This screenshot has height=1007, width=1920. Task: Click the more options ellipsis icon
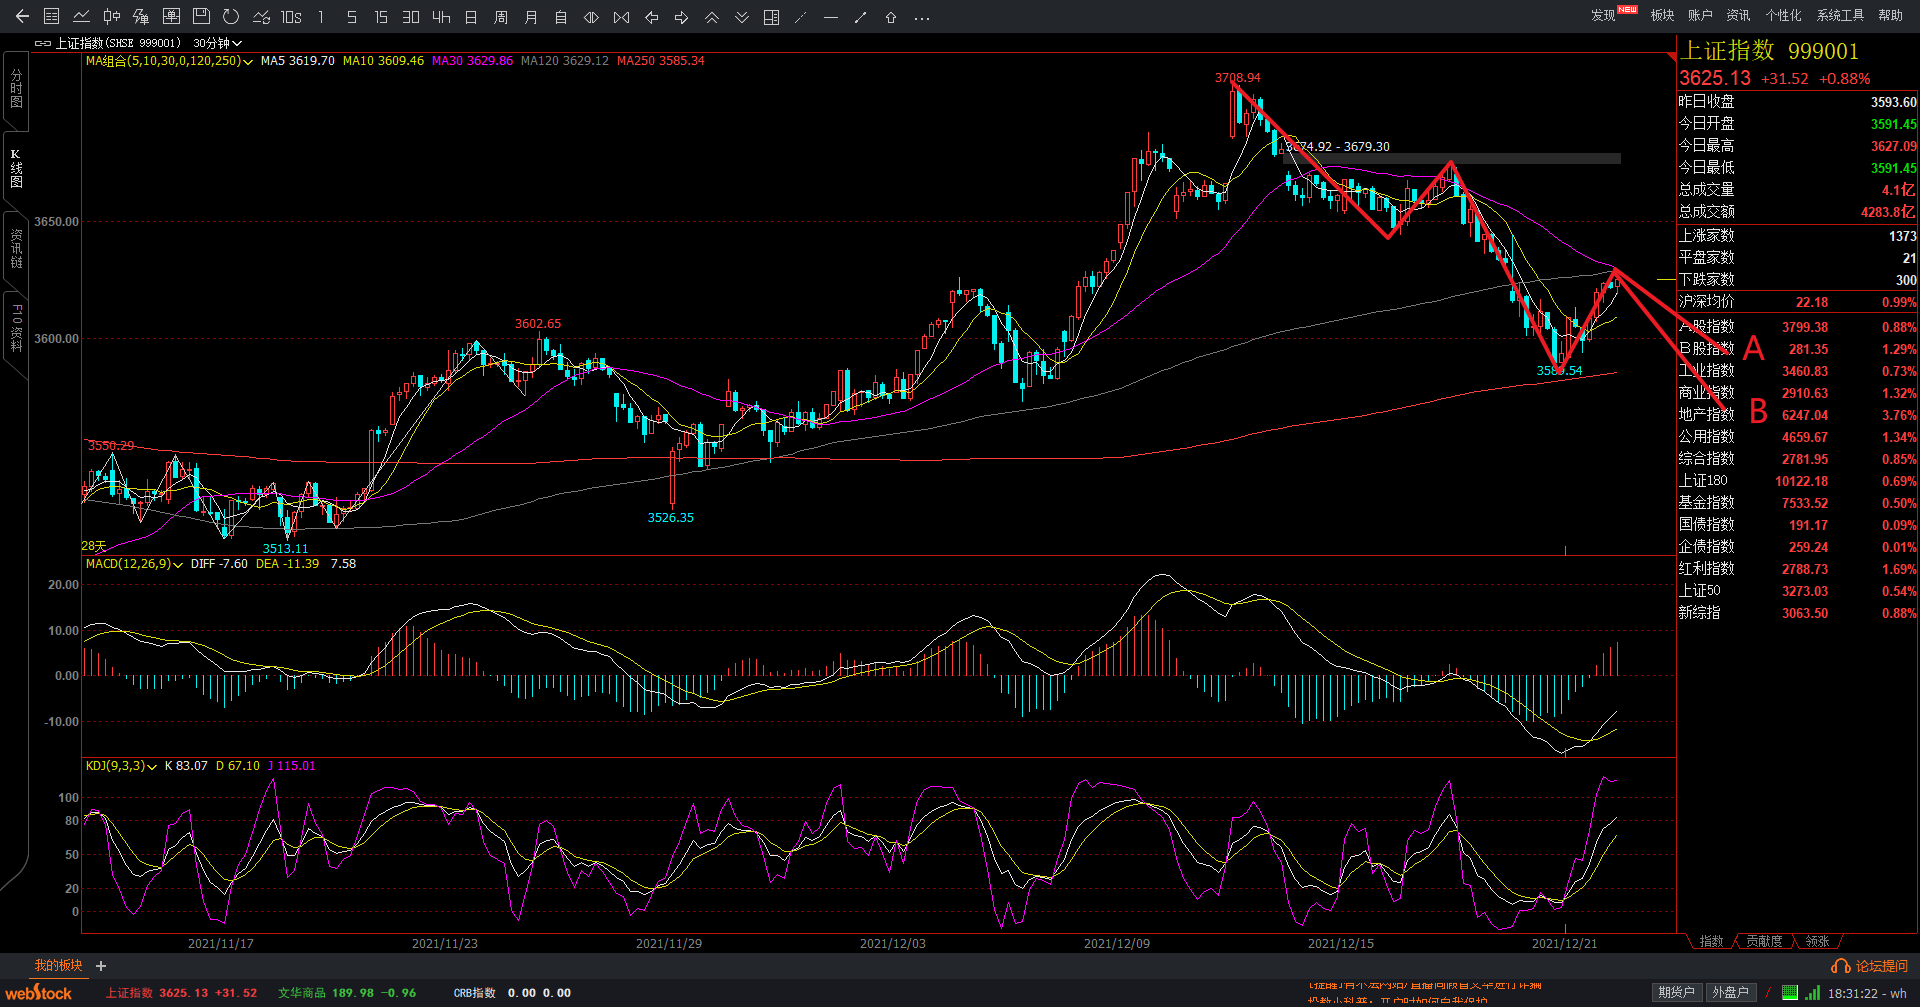(x=922, y=17)
